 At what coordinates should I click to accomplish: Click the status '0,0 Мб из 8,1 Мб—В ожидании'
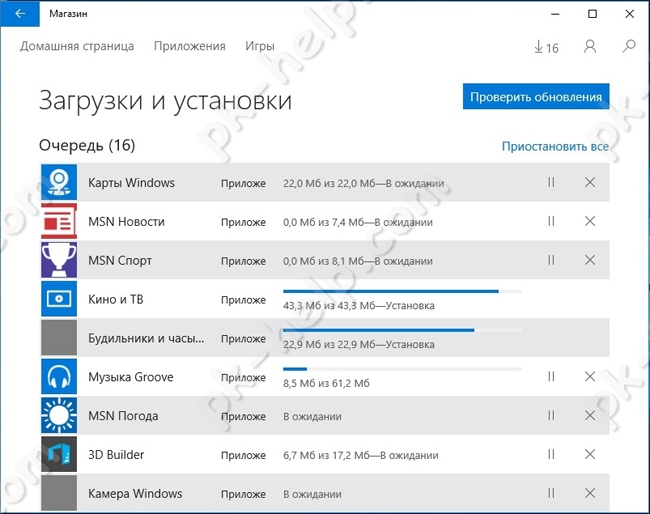(x=358, y=261)
